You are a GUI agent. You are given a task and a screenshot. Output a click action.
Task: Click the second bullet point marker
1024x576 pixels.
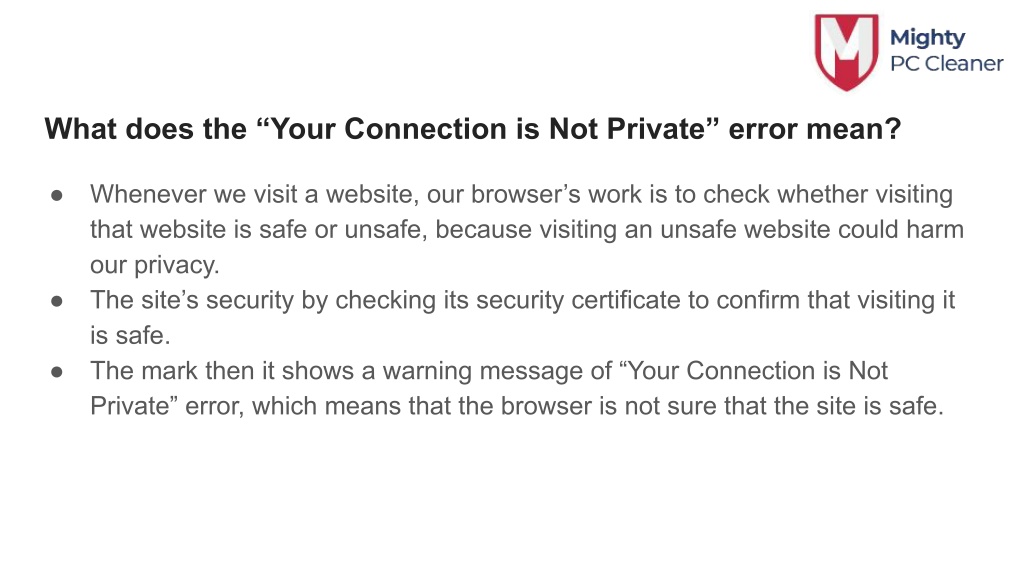coord(57,300)
